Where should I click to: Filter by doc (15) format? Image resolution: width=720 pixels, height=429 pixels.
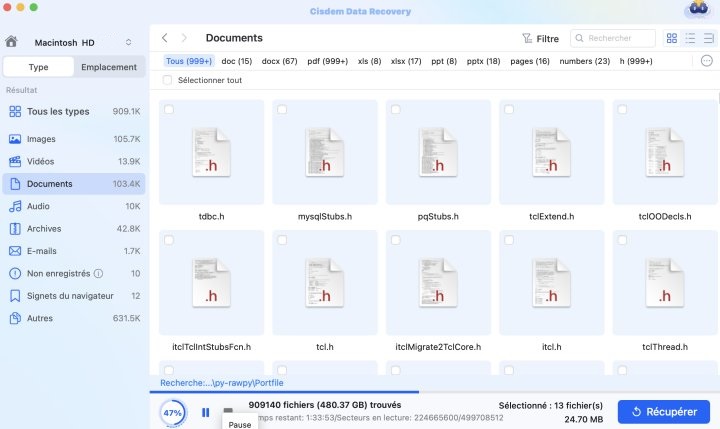[x=236, y=61]
